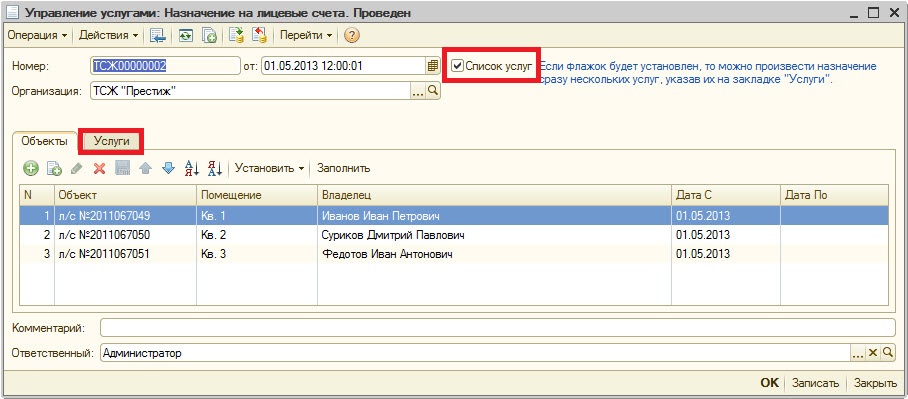This screenshot has width=908, height=399.
Task: Click the Владелец column header
Action: [x=495, y=196]
